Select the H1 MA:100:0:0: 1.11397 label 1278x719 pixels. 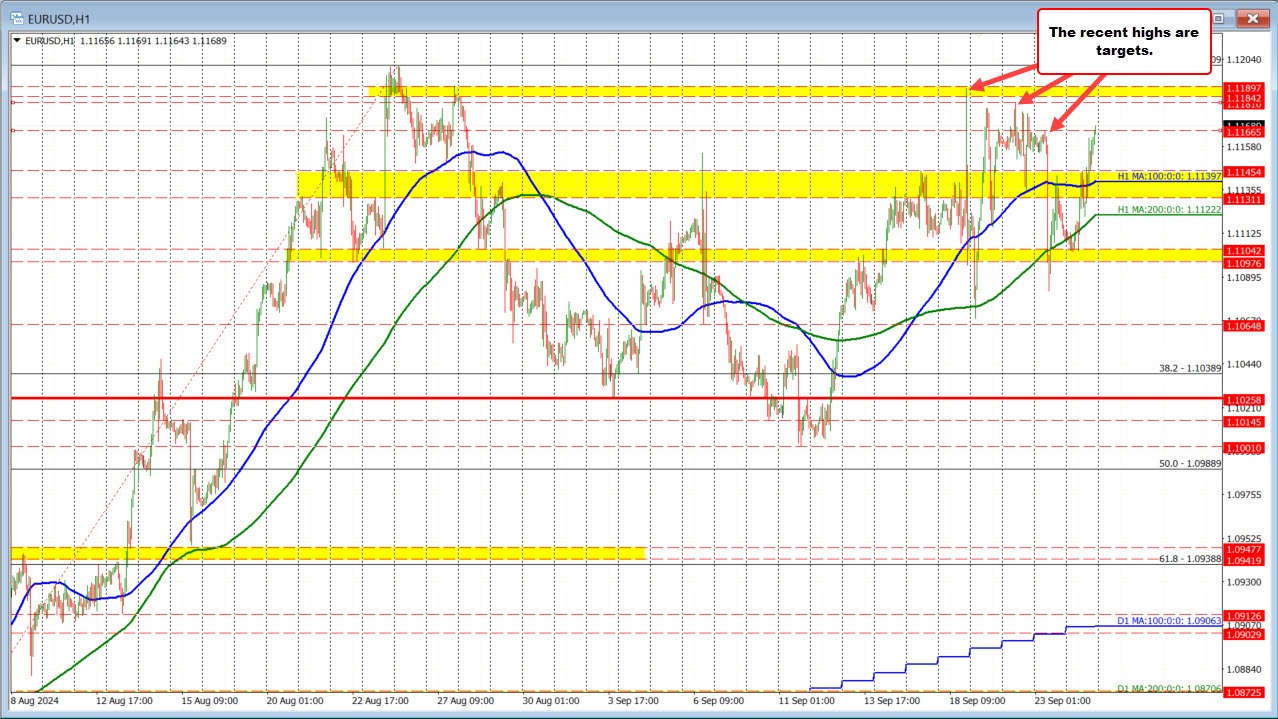[1169, 176]
